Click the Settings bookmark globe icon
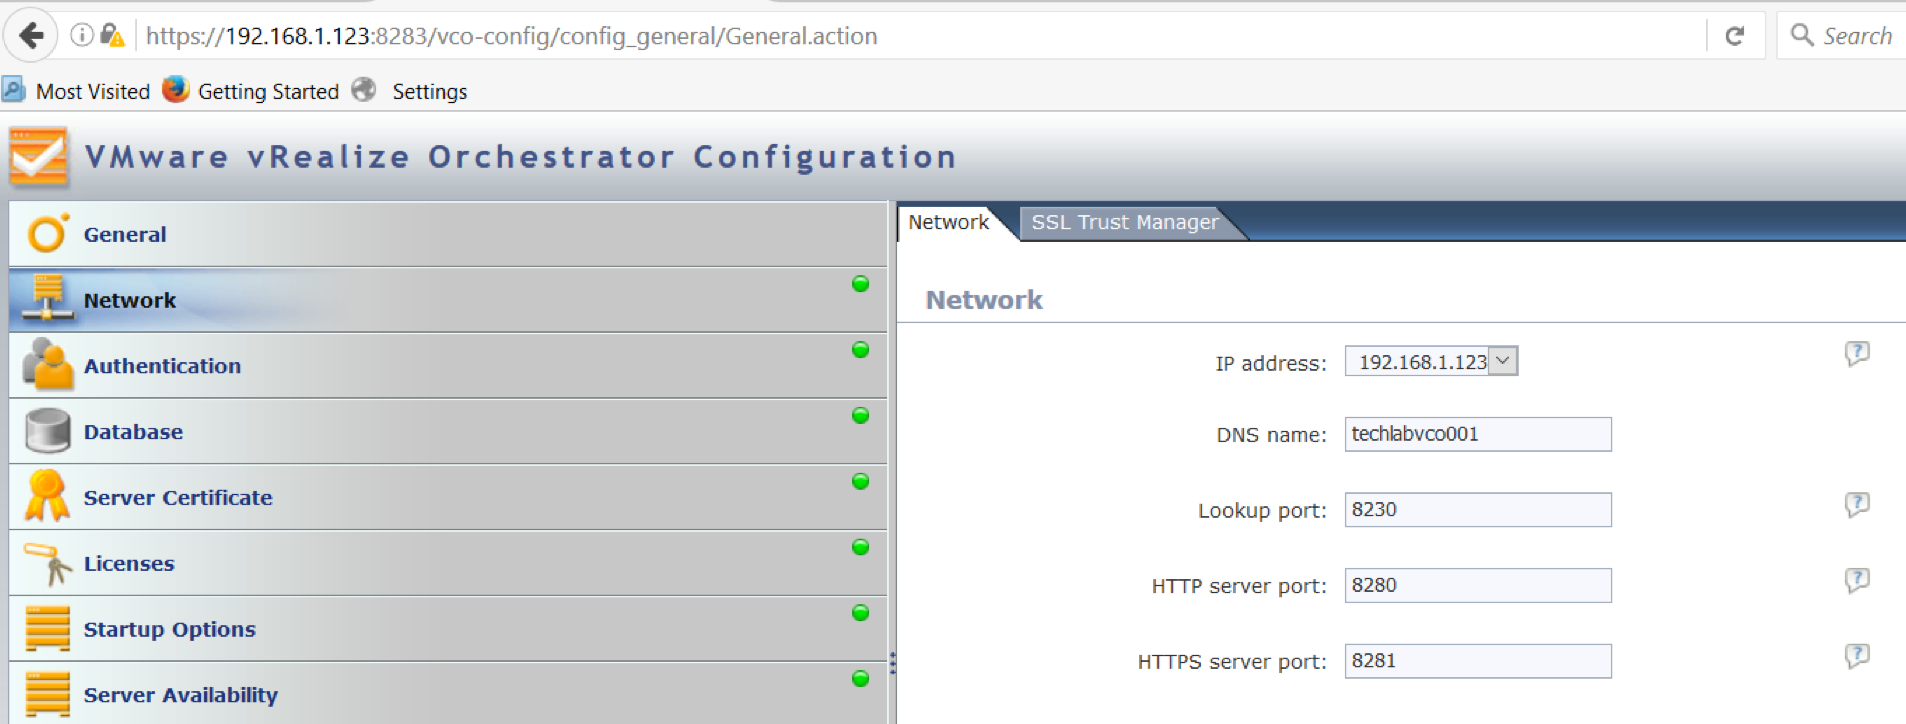Screen dimensions: 1906x724 click(364, 90)
